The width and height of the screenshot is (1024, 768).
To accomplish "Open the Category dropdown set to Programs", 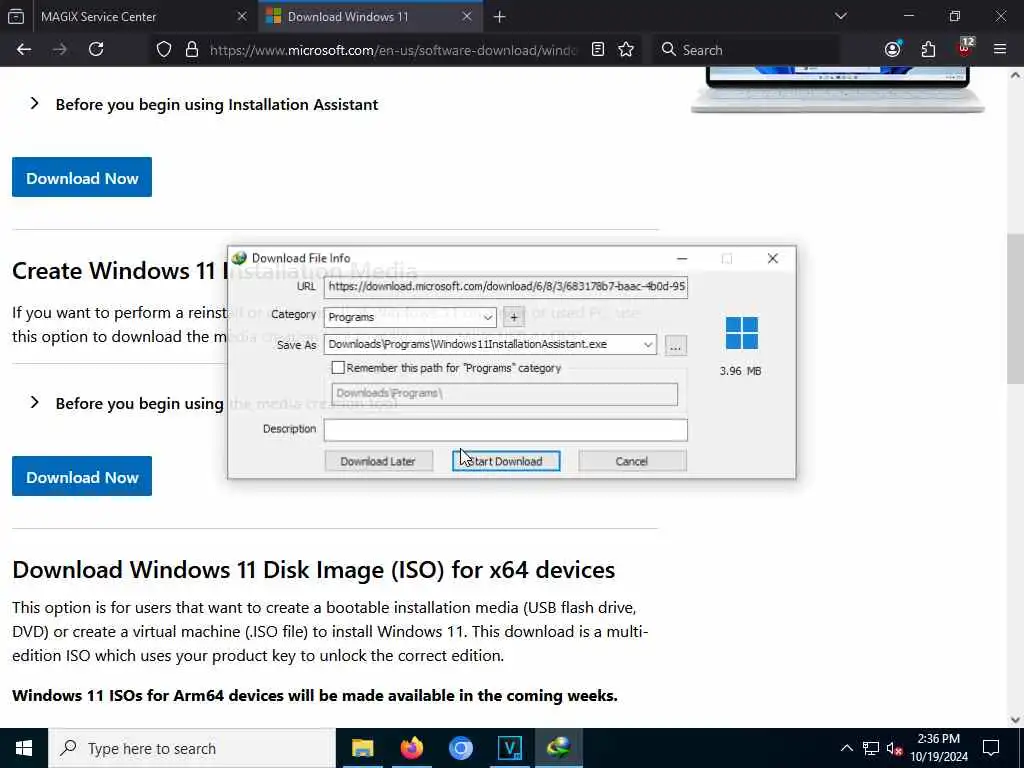I will 410,317.
